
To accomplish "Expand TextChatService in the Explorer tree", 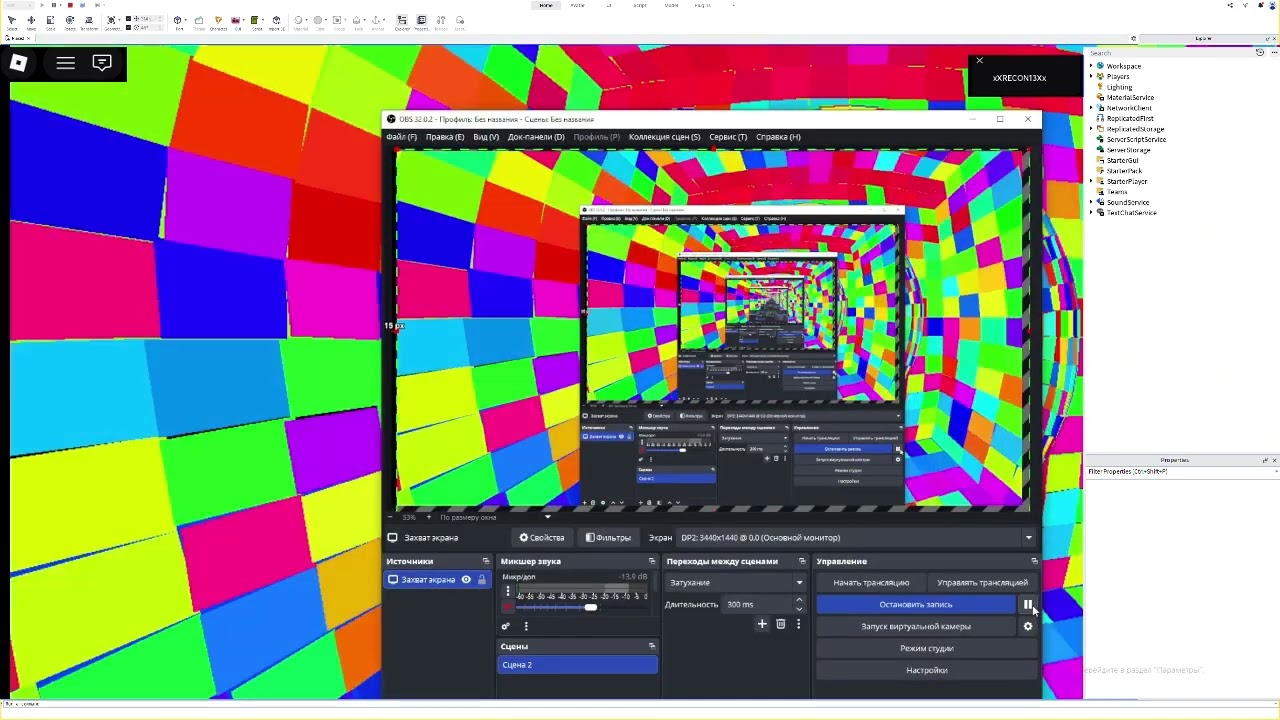I will [x=1091, y=213].
